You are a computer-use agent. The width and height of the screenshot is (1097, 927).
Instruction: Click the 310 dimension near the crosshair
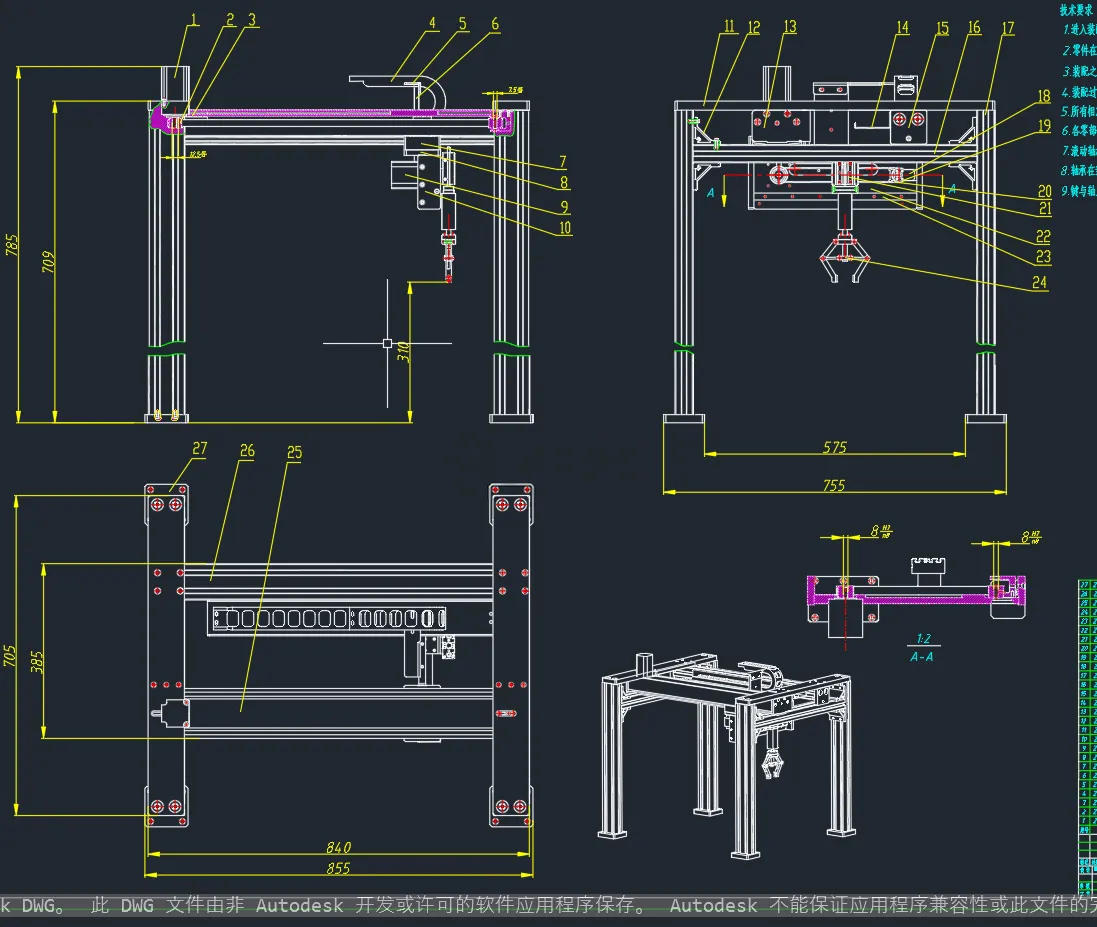[403, 351]
